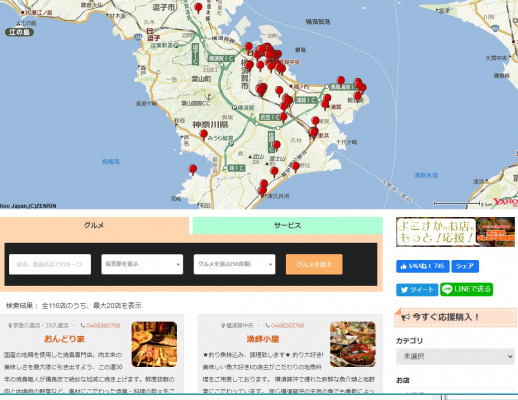Switch to the グルメ tab
Screen dimensions: 518x400
coord(94,226)
